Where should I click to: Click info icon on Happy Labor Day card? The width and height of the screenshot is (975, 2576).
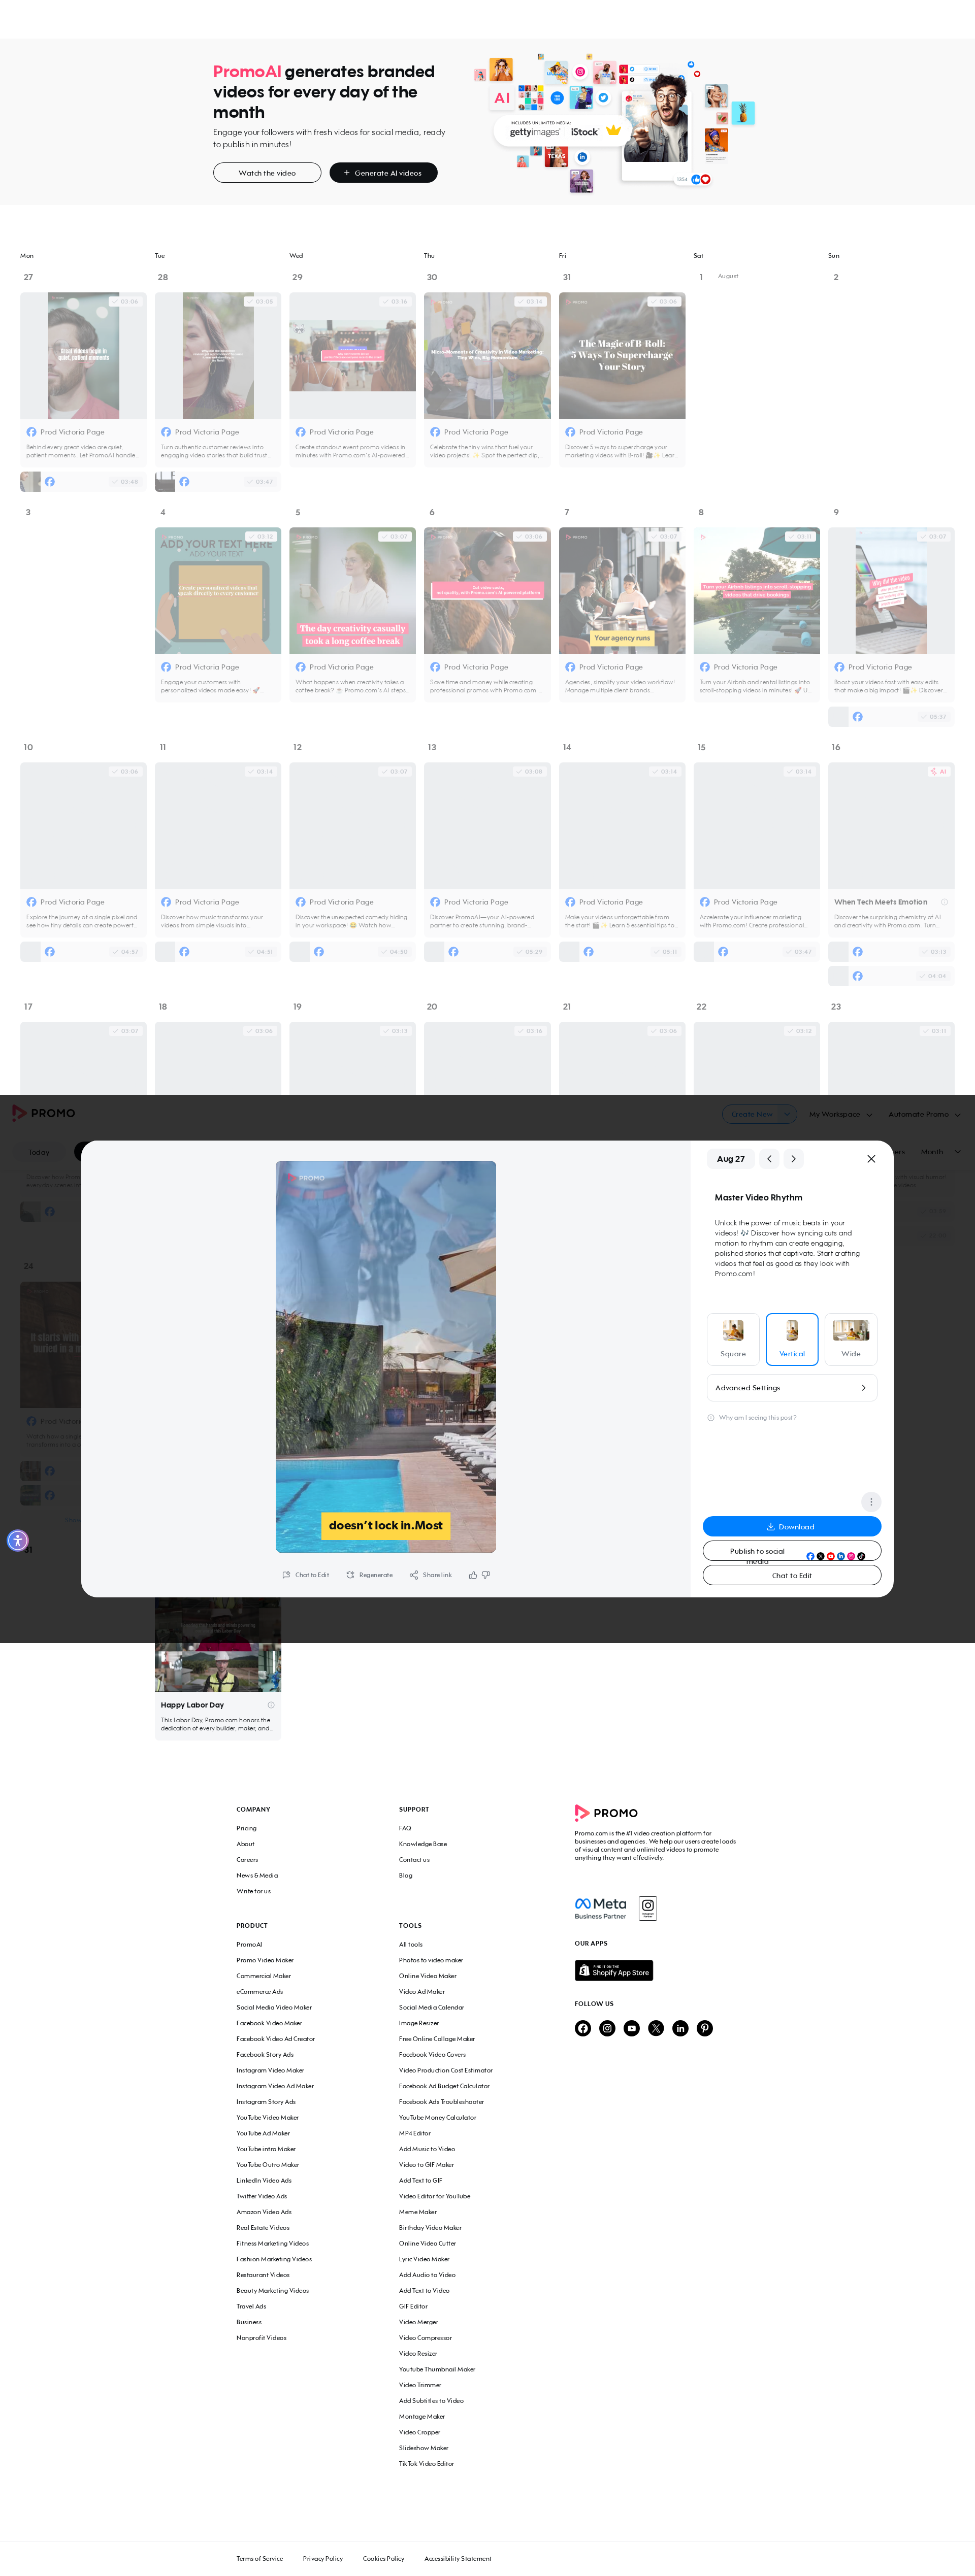click(271, 1705)
